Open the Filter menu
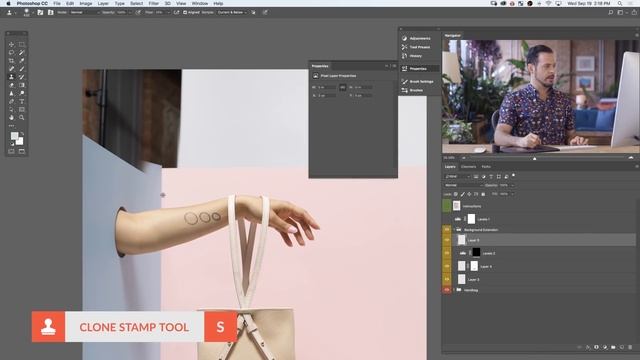This screenshot has width=640, height=360. [153, 3]
